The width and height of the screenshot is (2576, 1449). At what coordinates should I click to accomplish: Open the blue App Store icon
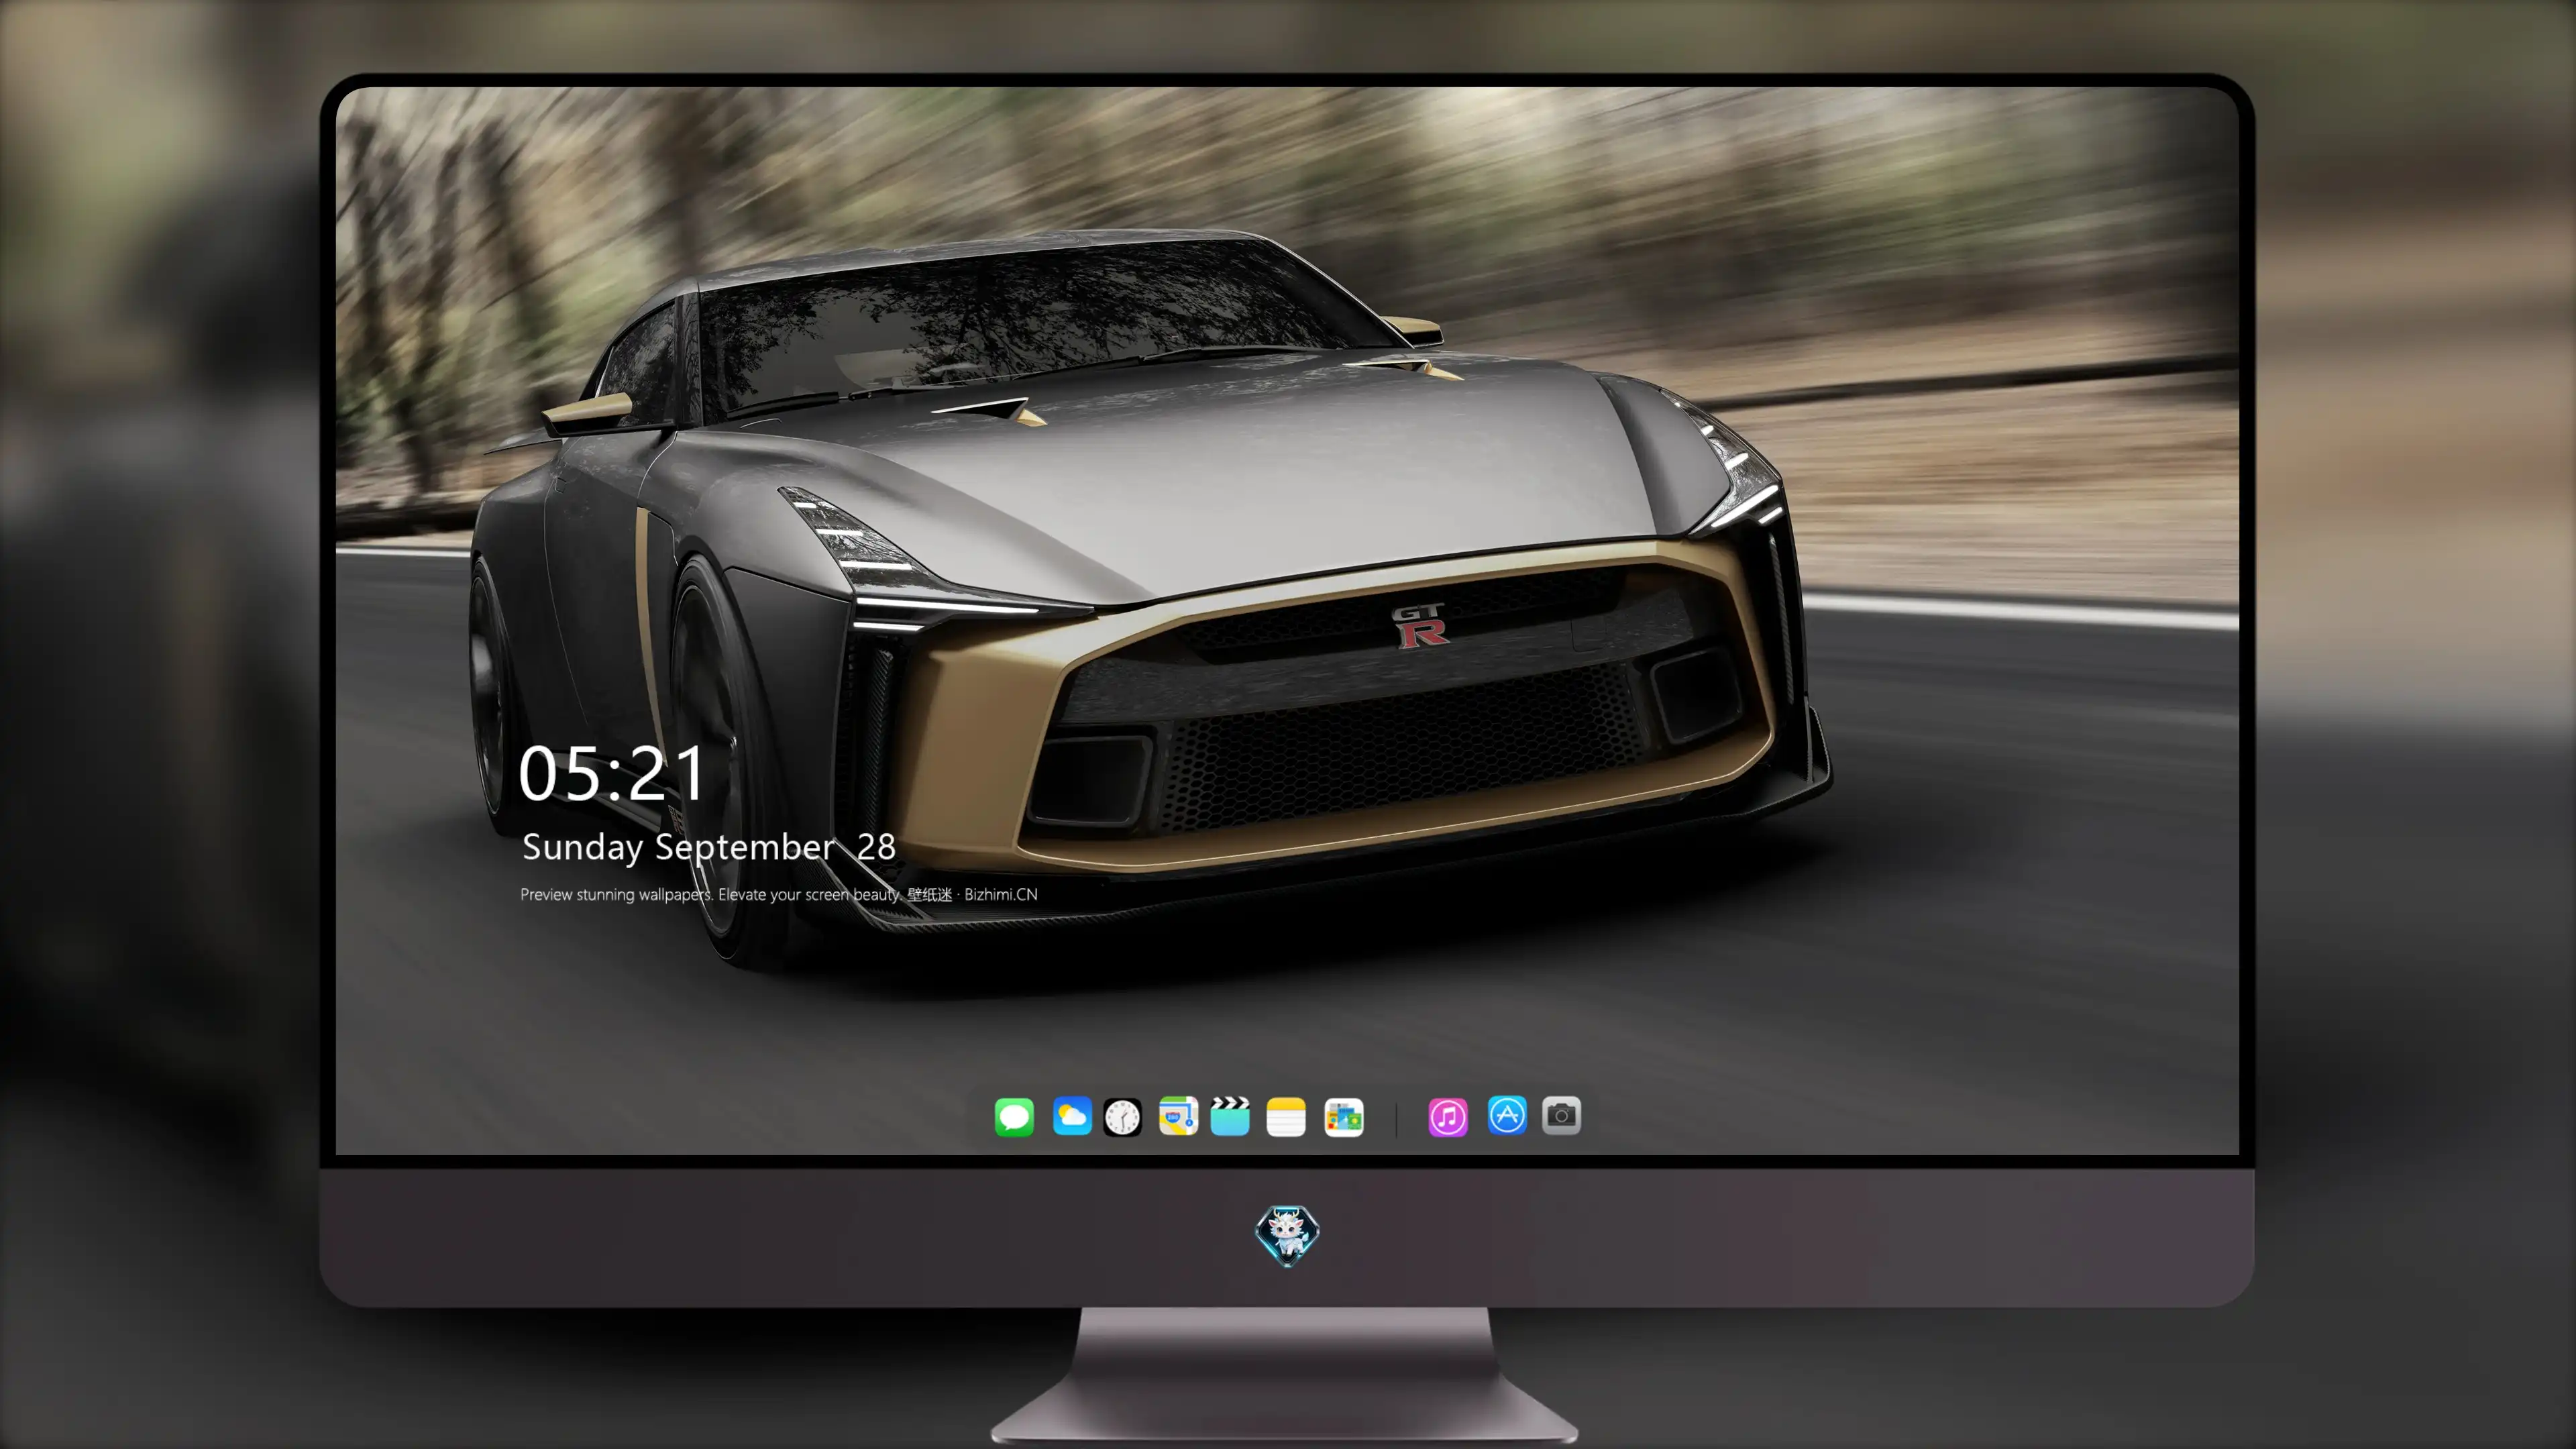(1507, 1115)
